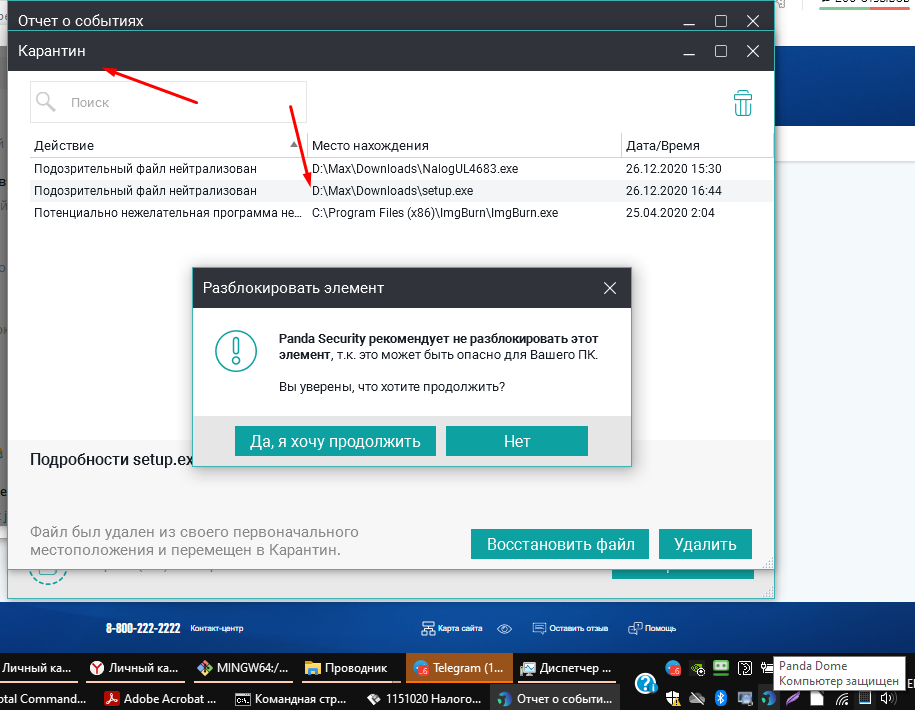Select the ImgBurn.exe quarantine row
Image resolution: width=915 pixels, height=710 pixels.
click(401, 213)
